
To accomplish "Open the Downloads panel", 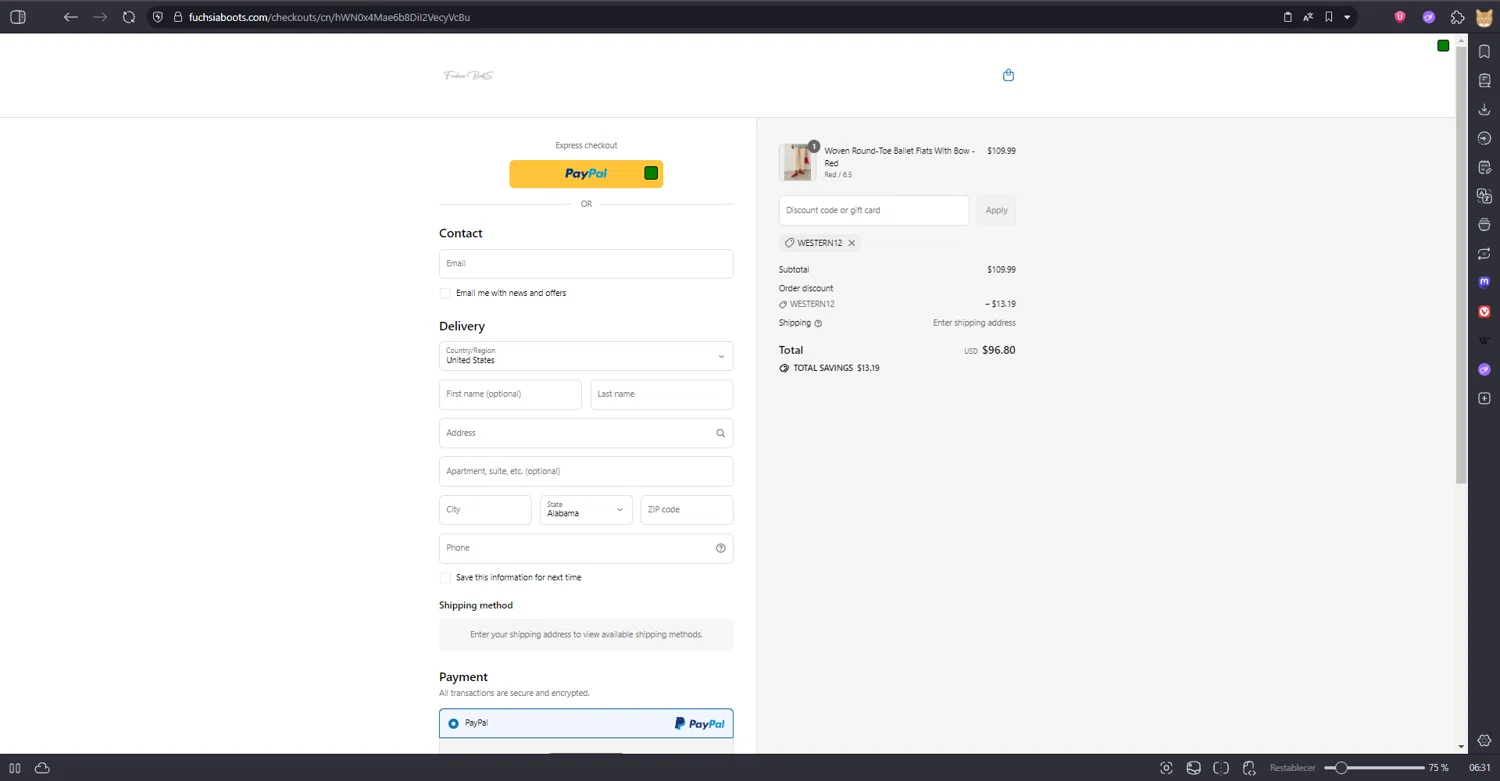I will click(x=1485, y=109).
